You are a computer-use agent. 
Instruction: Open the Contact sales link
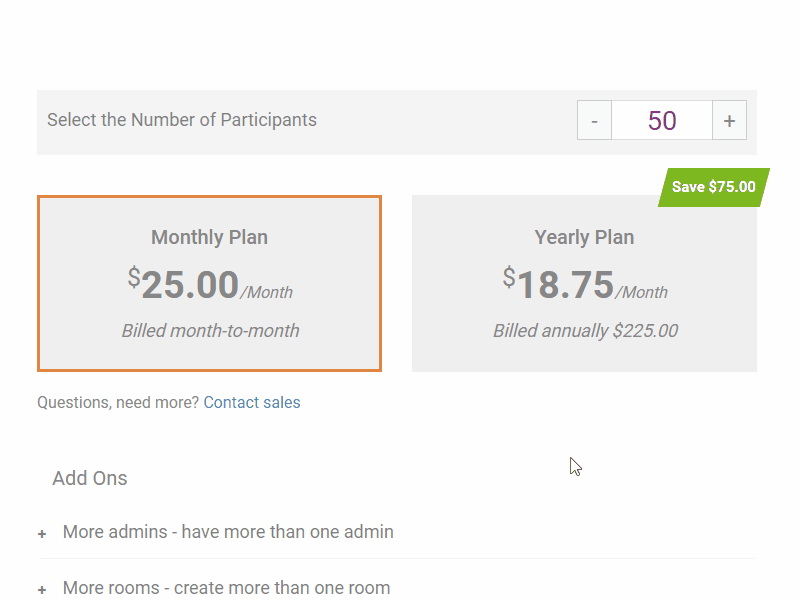(252, 403)
